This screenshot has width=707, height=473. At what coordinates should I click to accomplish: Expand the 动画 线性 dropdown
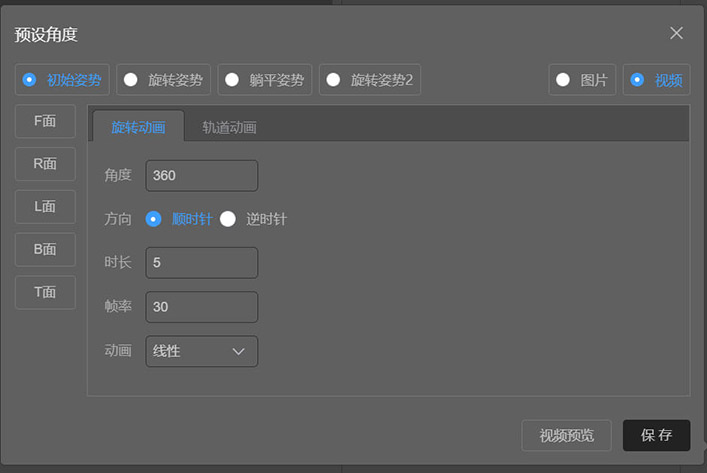202,351
